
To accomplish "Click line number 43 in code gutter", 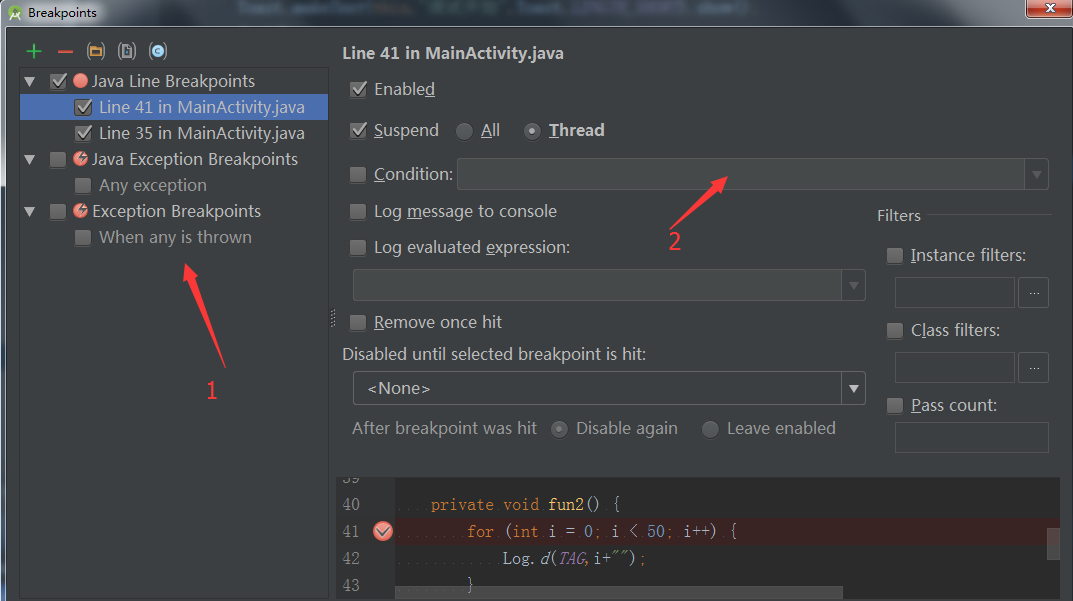I will point(351,585).
